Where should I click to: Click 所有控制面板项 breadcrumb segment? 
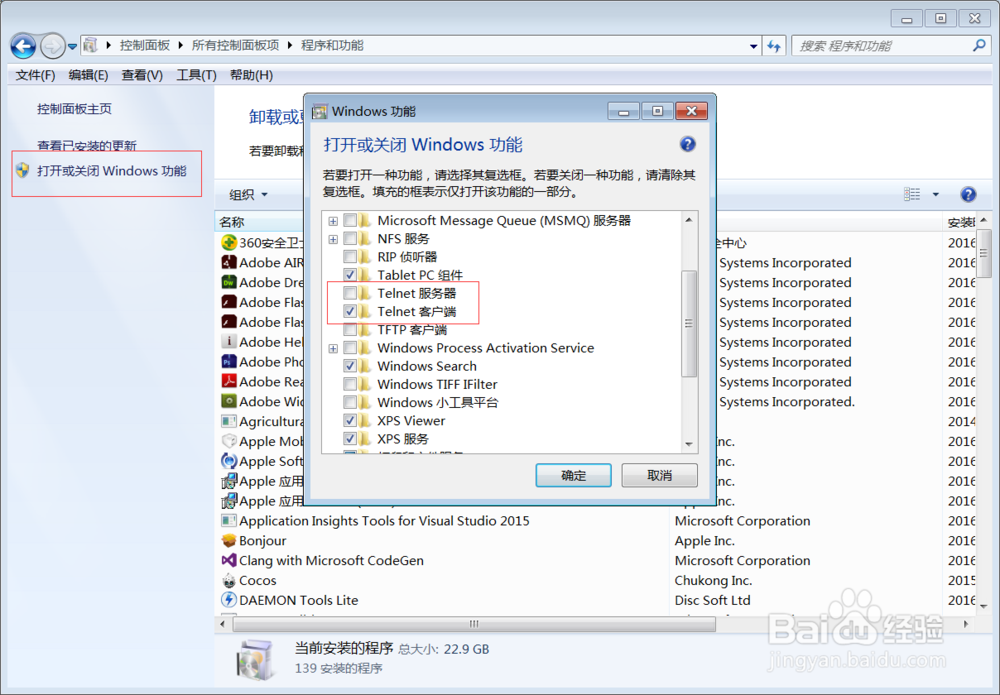[235, 45]
